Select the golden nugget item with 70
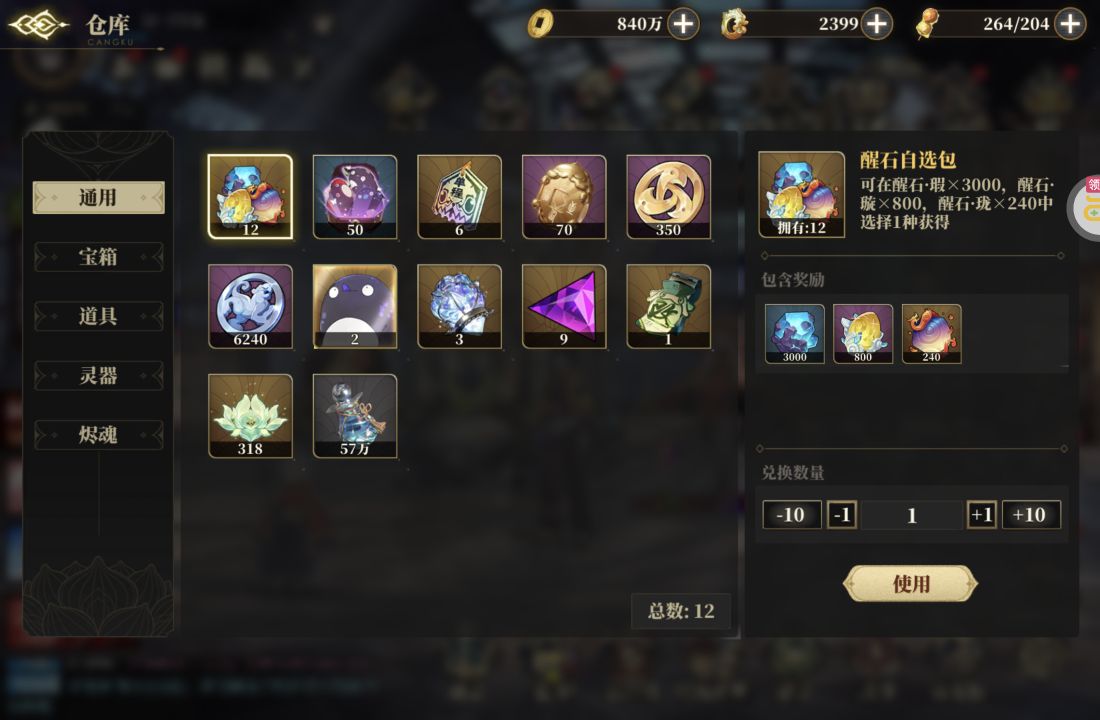1100x720 pixels. coord(564,196)
